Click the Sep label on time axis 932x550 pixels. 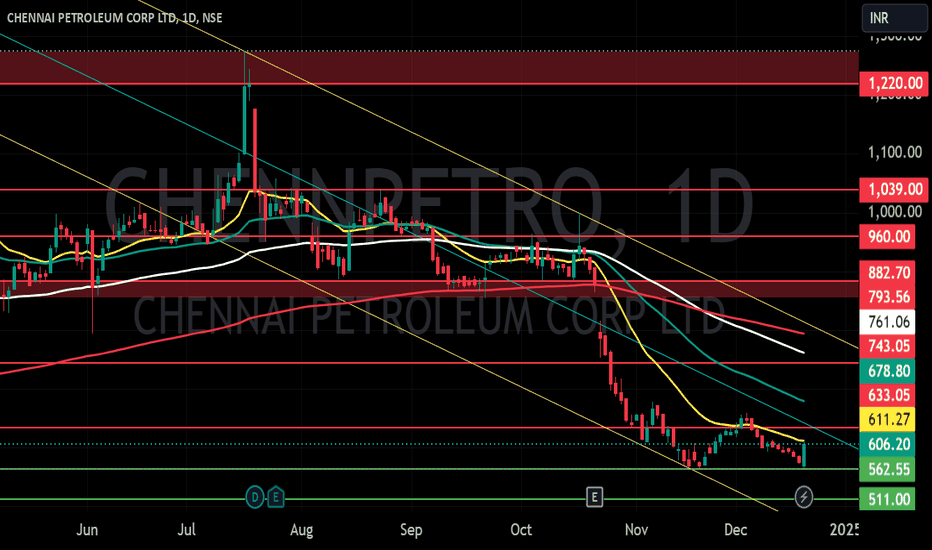[411, 530]
